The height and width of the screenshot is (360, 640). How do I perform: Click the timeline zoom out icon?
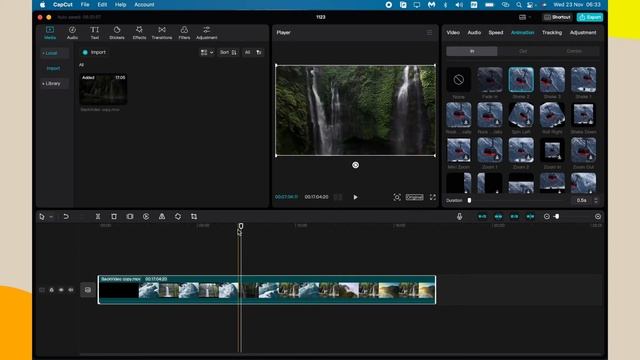click(x=547, y=217)
